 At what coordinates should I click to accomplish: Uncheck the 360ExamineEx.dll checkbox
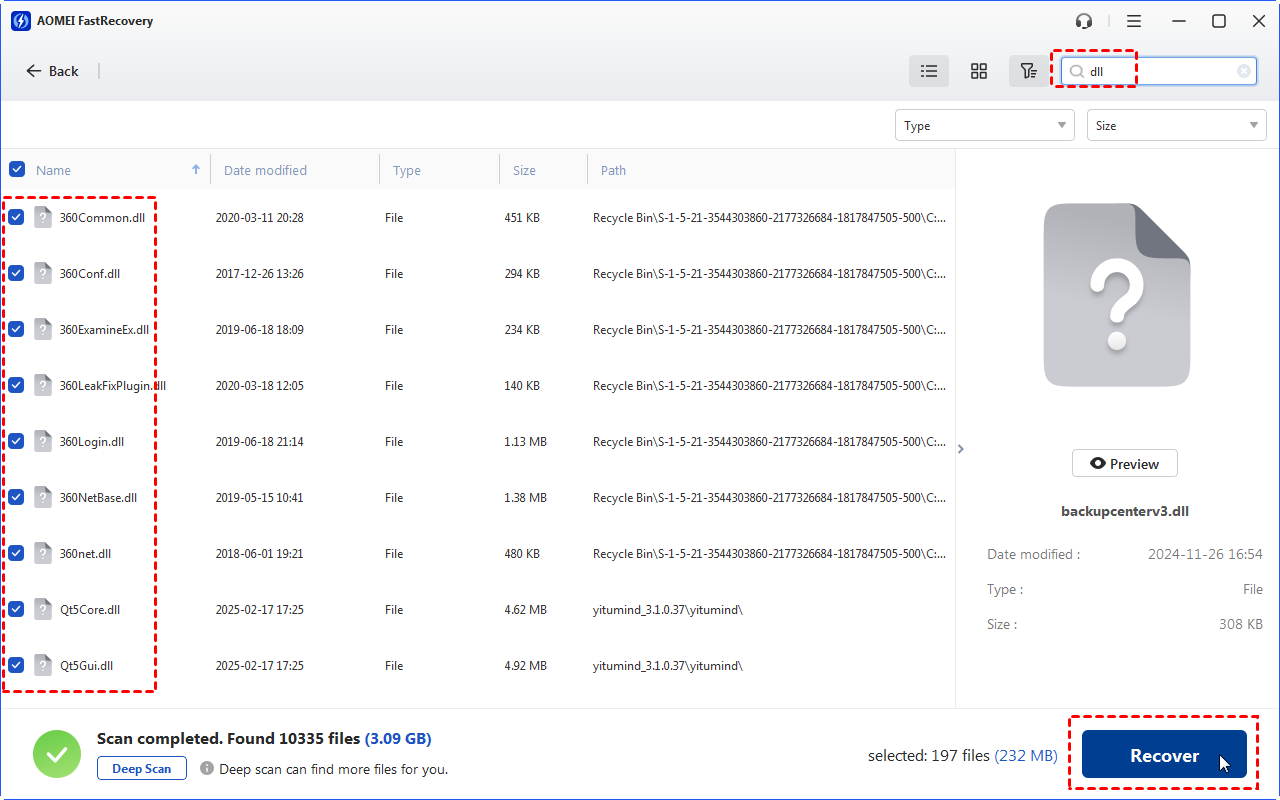click(17, 329)
